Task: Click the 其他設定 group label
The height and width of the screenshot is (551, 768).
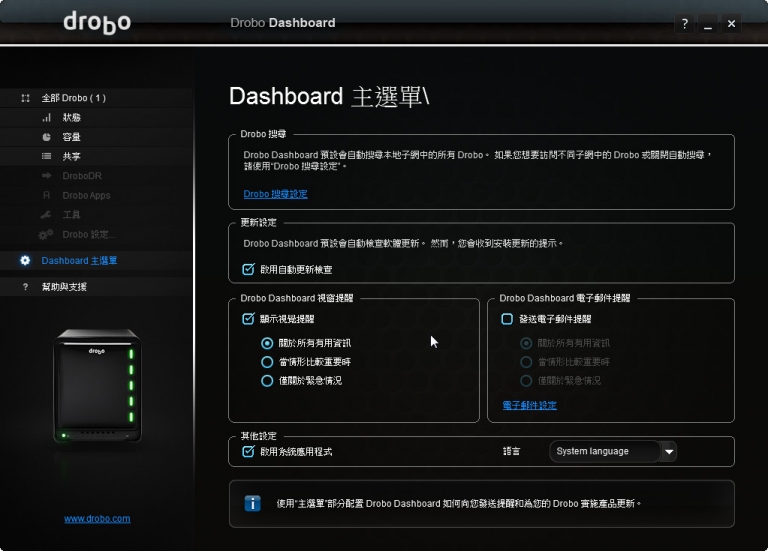Action: coord(259,436)
